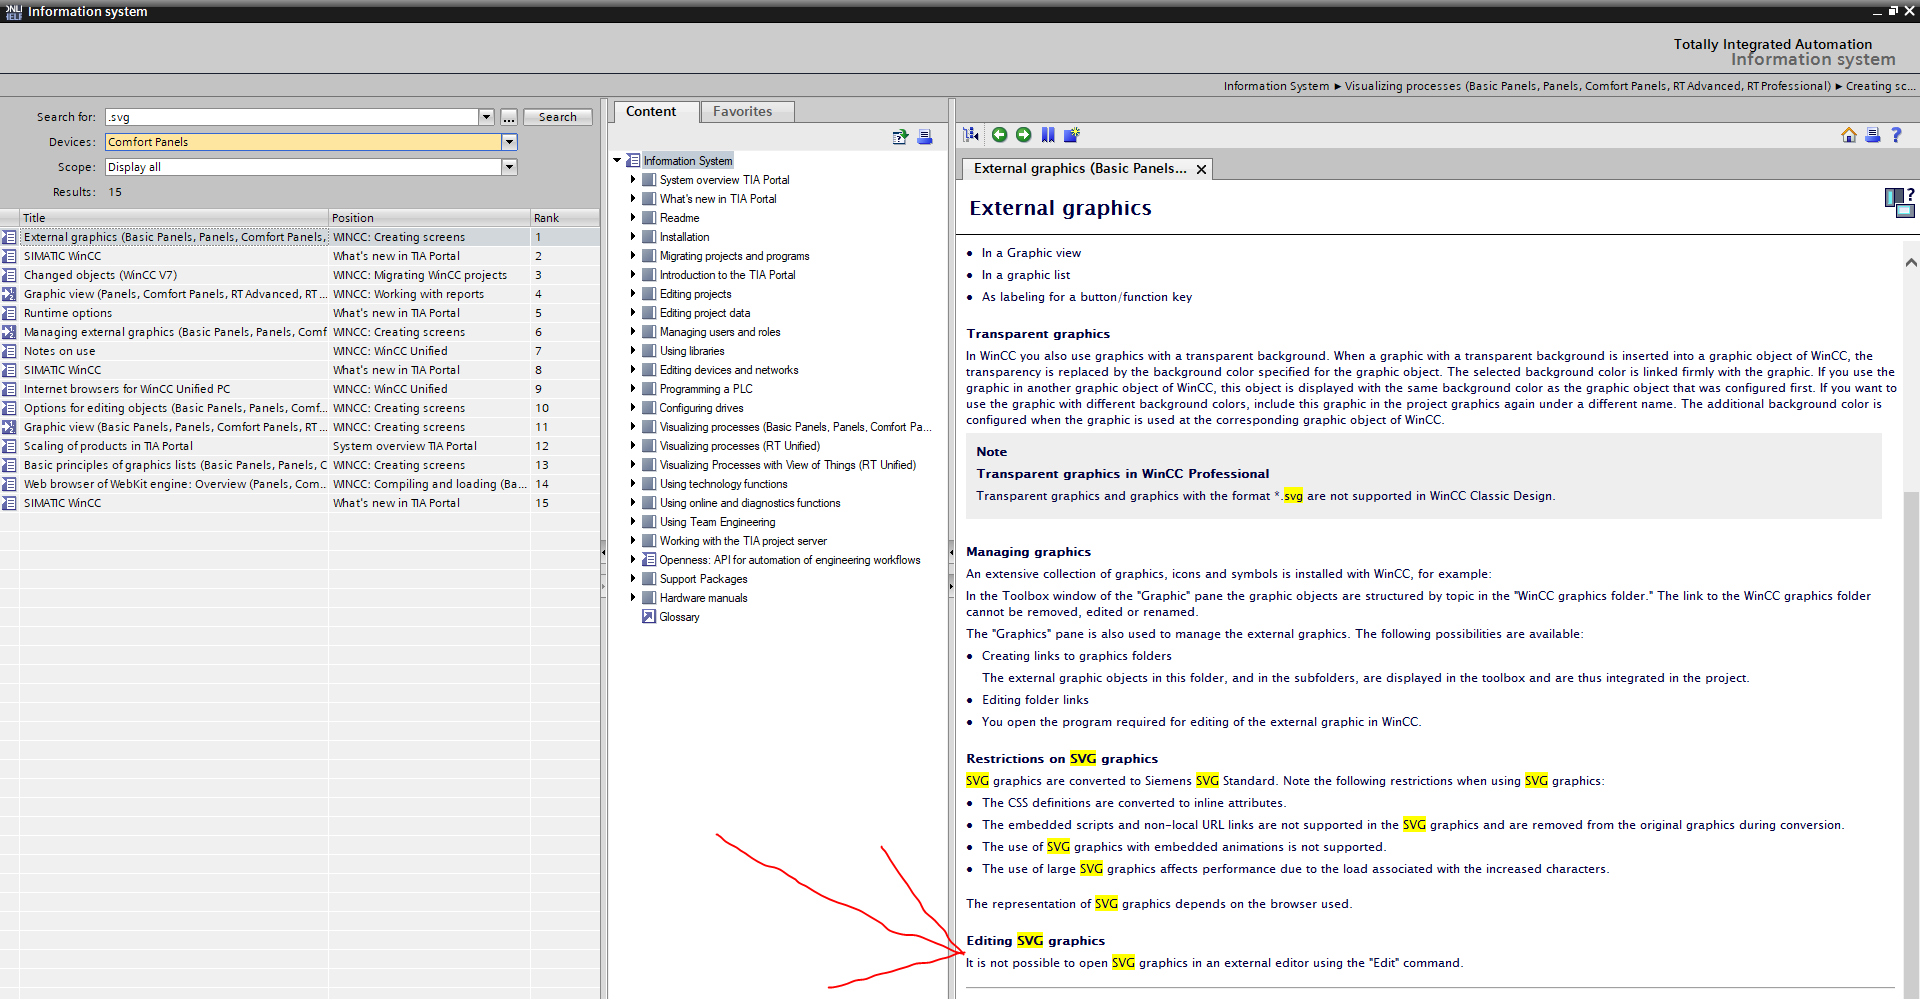
Task: Expand the Programming a PLC tree node
Action: point(633,389)
